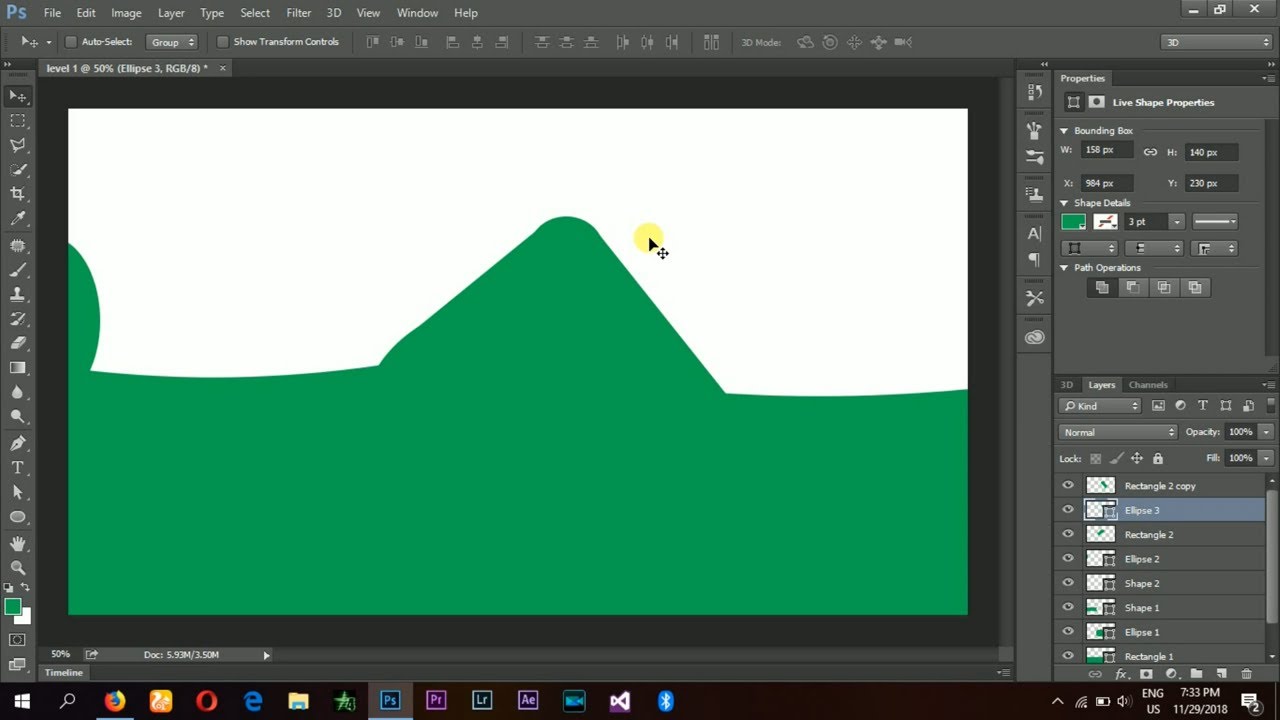Click the shape fill color swatch
Viewport: 1280px width, 720px height.
tap(1074, 222)
